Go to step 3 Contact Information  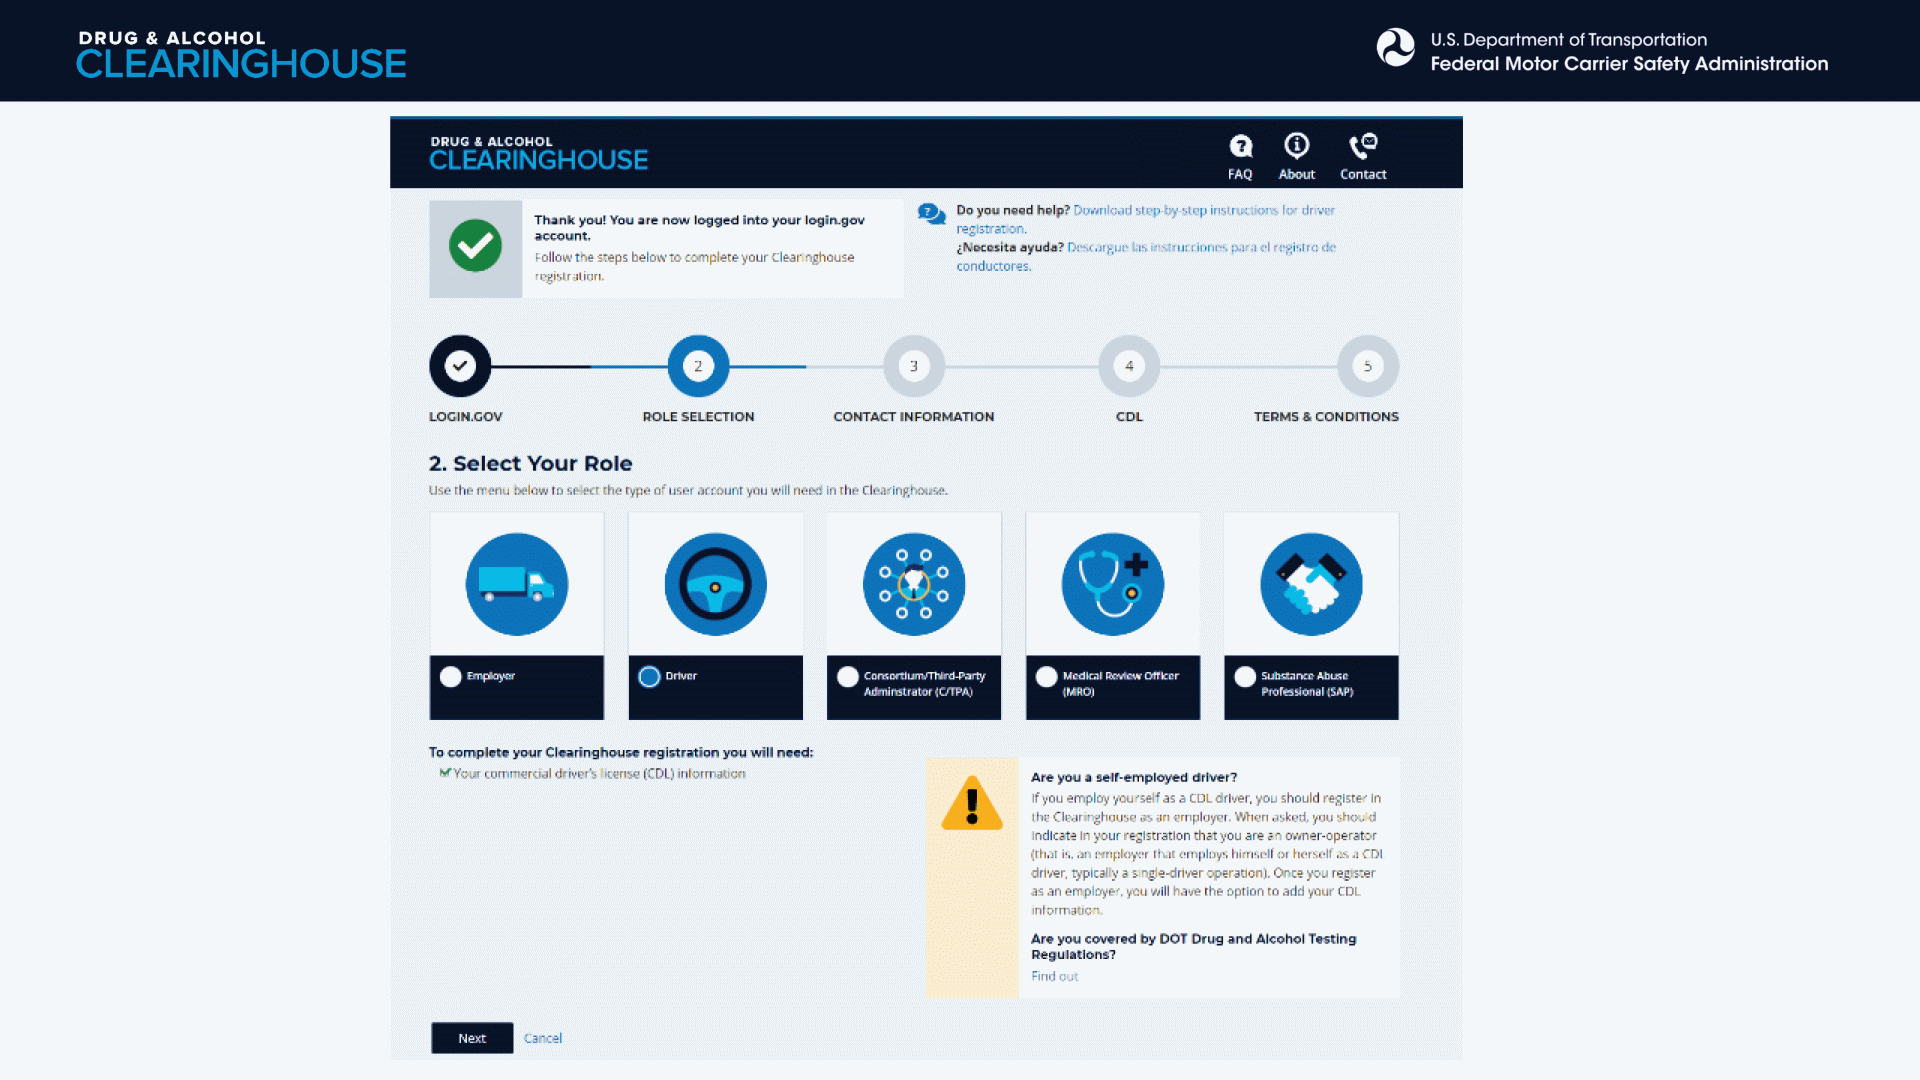[913, 366]
